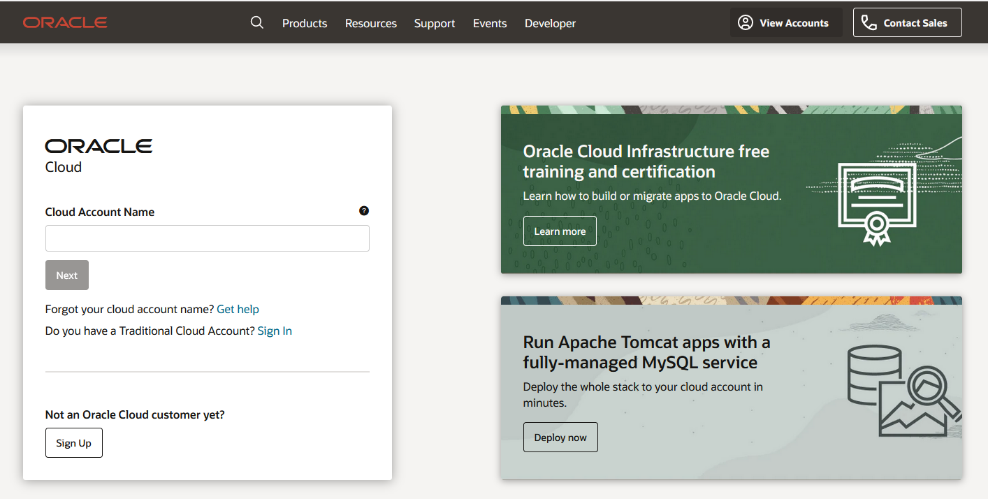Follow the Get help link

(x=238, y=309)
